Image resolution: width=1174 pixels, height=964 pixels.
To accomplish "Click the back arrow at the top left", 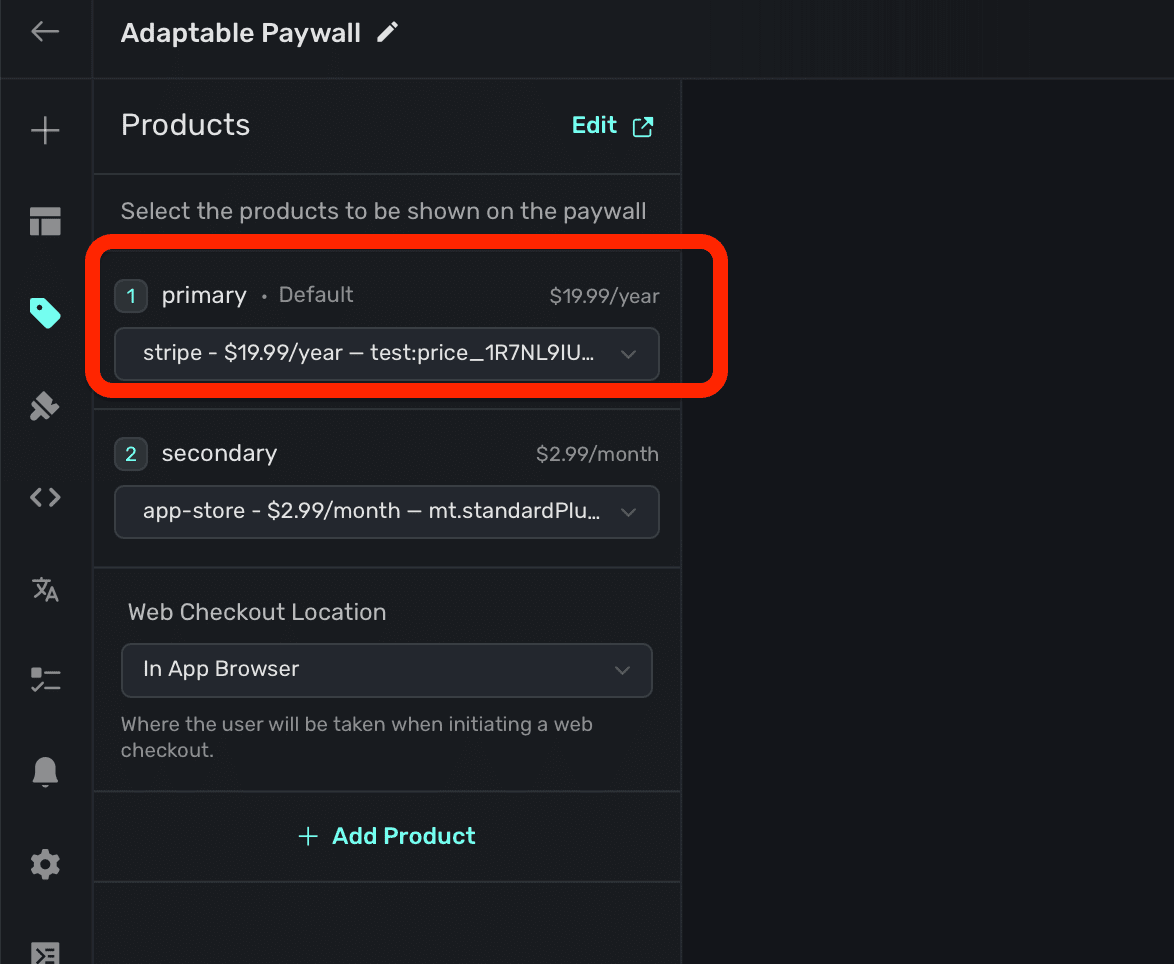I will pos(45,31).
